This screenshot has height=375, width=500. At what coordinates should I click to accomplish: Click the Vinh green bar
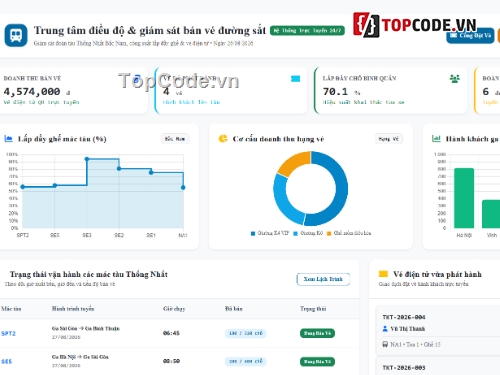tap(491, 214)
